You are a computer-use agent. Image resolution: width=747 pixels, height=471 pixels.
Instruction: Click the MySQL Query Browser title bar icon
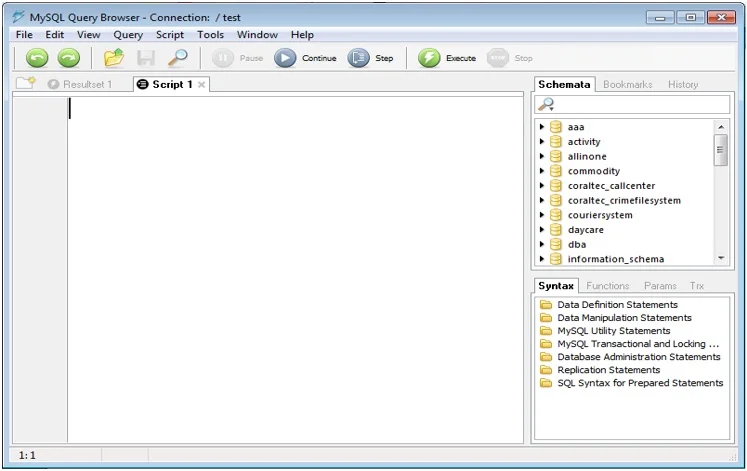pos(18,17)
